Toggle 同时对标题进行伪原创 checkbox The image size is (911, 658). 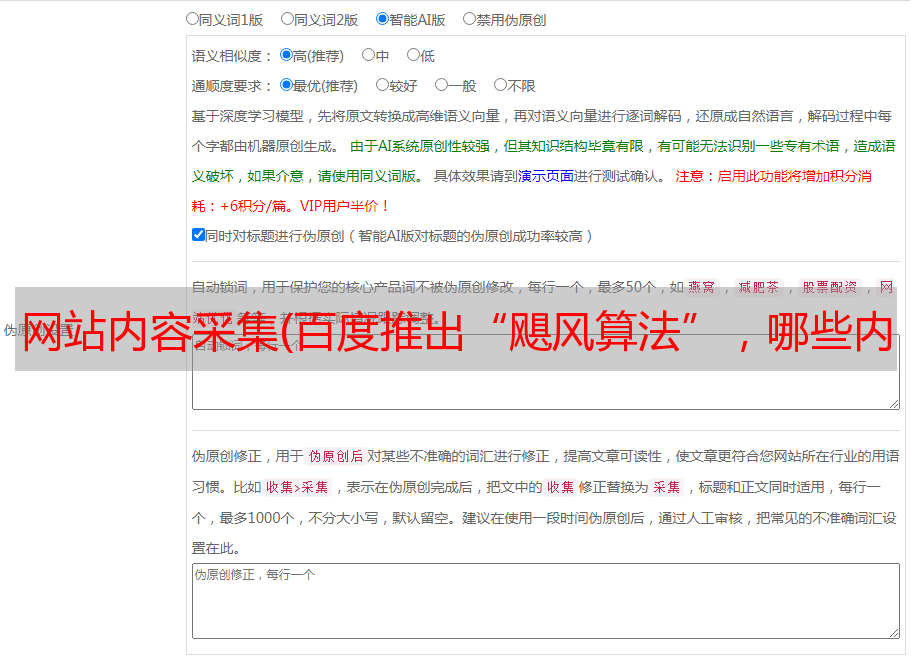coord(198,235)
